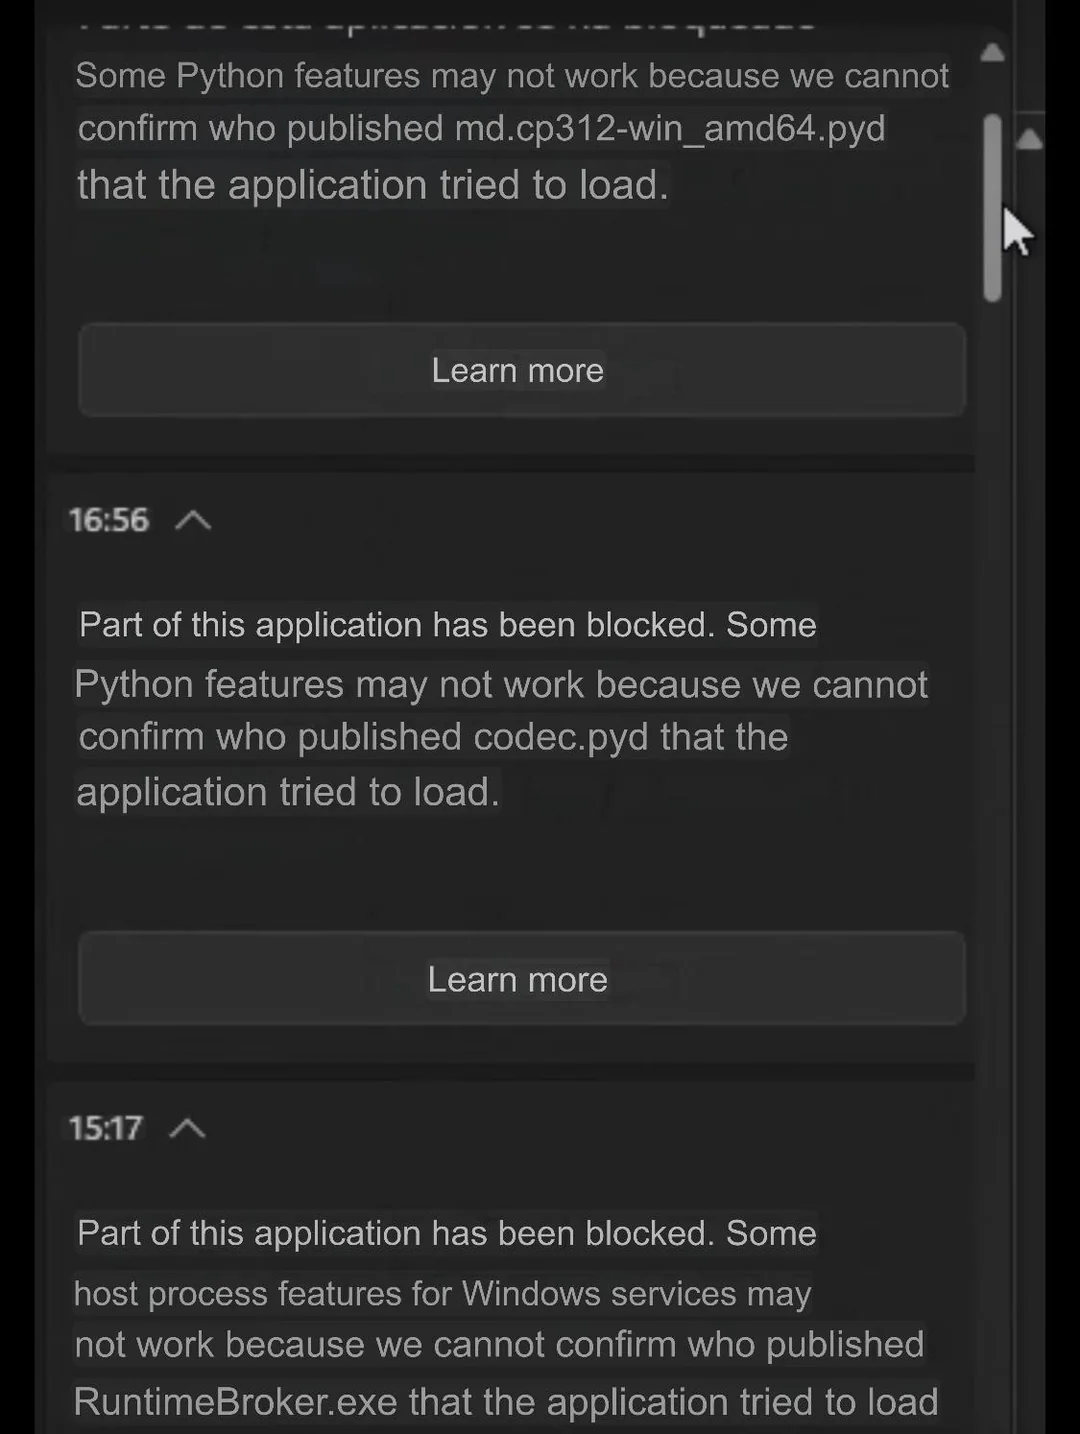Open Learn more for the codec.pyd notification
1080x1434 pixels.
[521, 979]
